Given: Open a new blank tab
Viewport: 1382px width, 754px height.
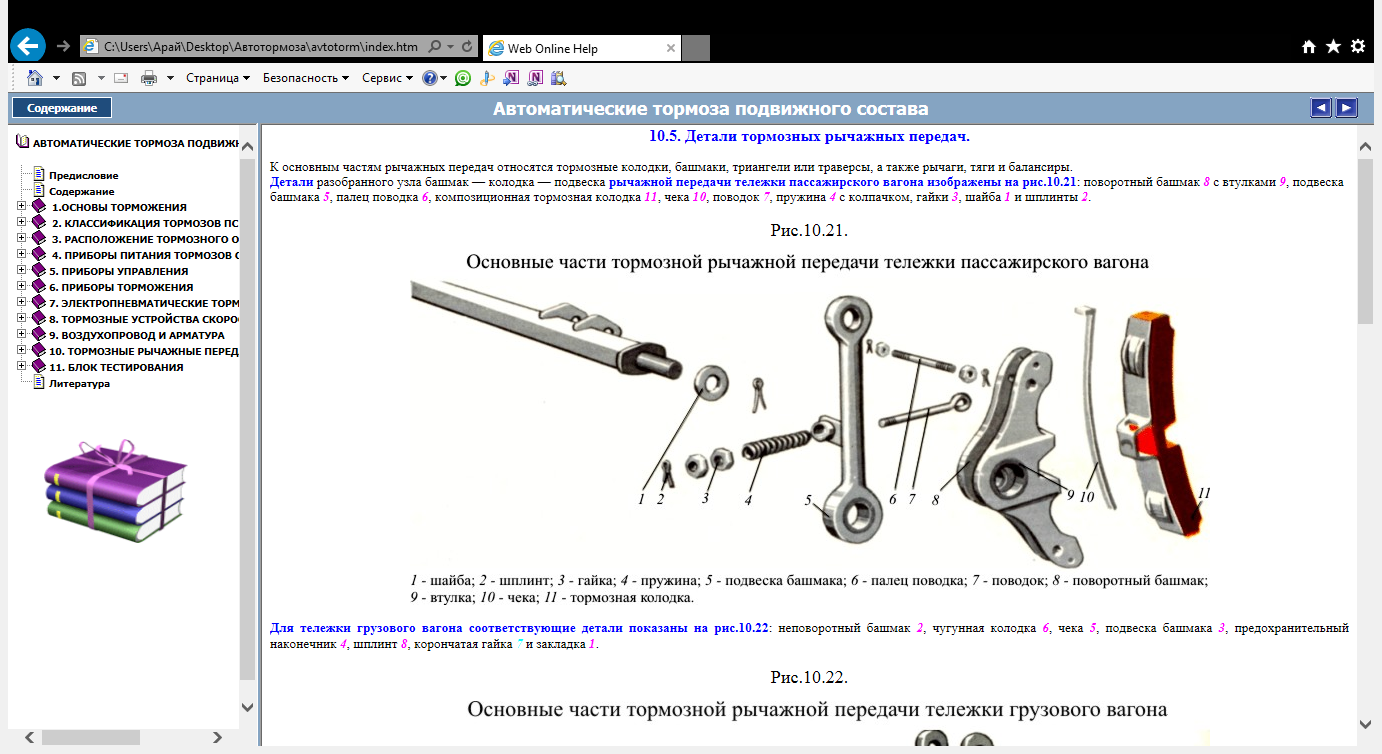Looking at the screenshot, I should tap(696, 47).
